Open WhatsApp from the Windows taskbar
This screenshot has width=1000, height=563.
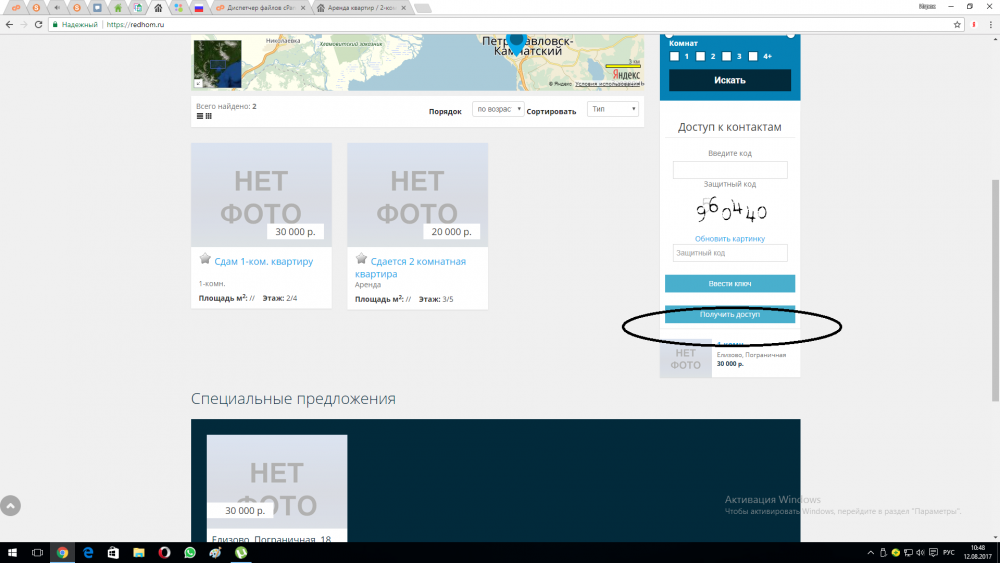tap(190, 552)
